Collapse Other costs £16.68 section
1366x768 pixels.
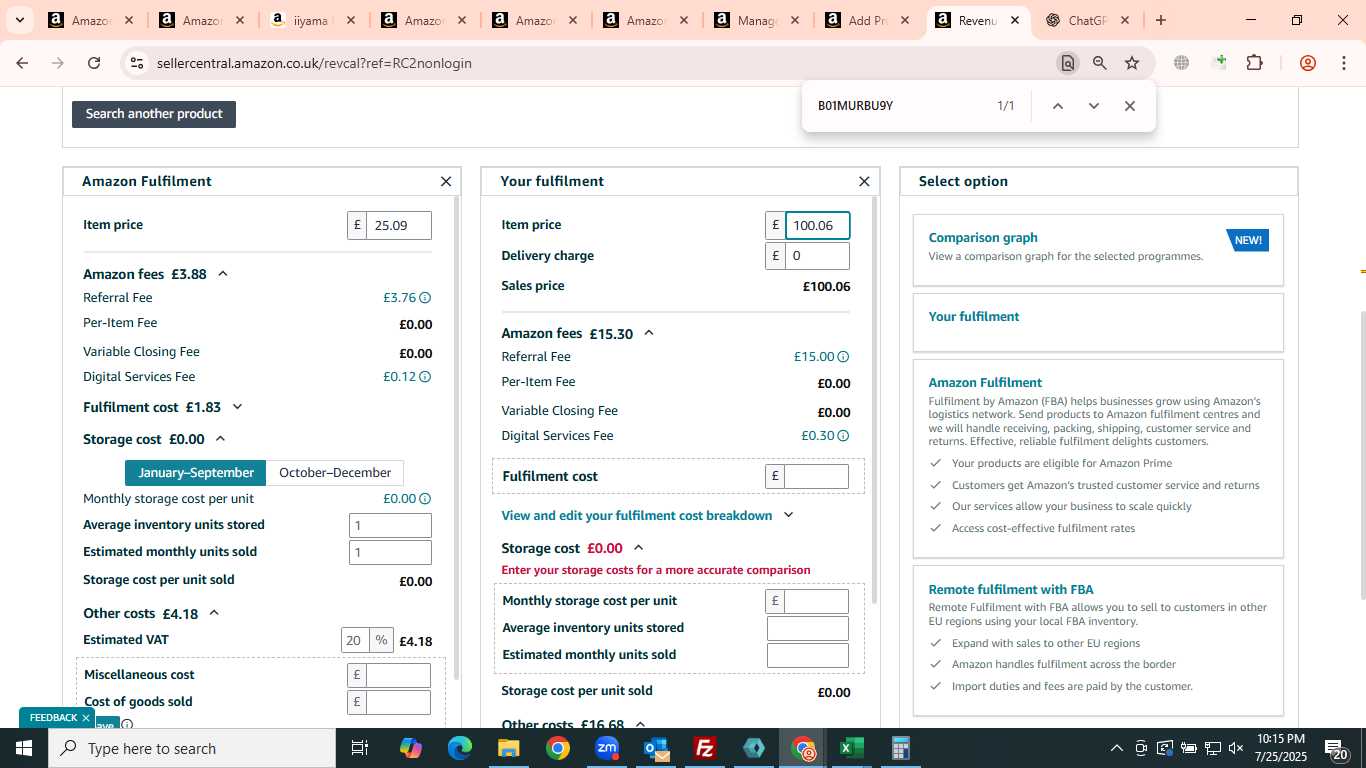(641, 724)
